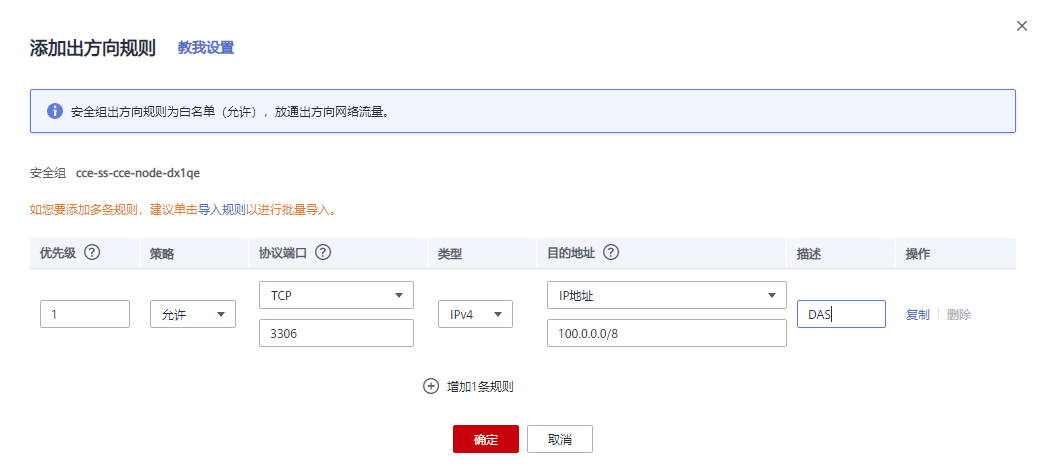Viewport: 1047px width, 476px height.
Task: Open the 允许 policy dropdown
Action: tap(193, 314)
